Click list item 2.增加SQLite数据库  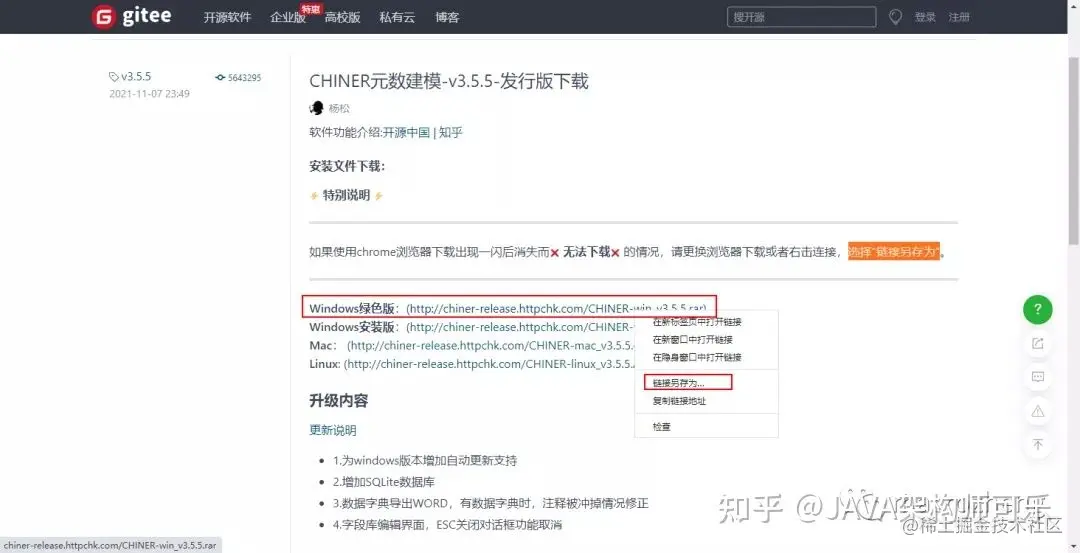click(x=384, y=482)
